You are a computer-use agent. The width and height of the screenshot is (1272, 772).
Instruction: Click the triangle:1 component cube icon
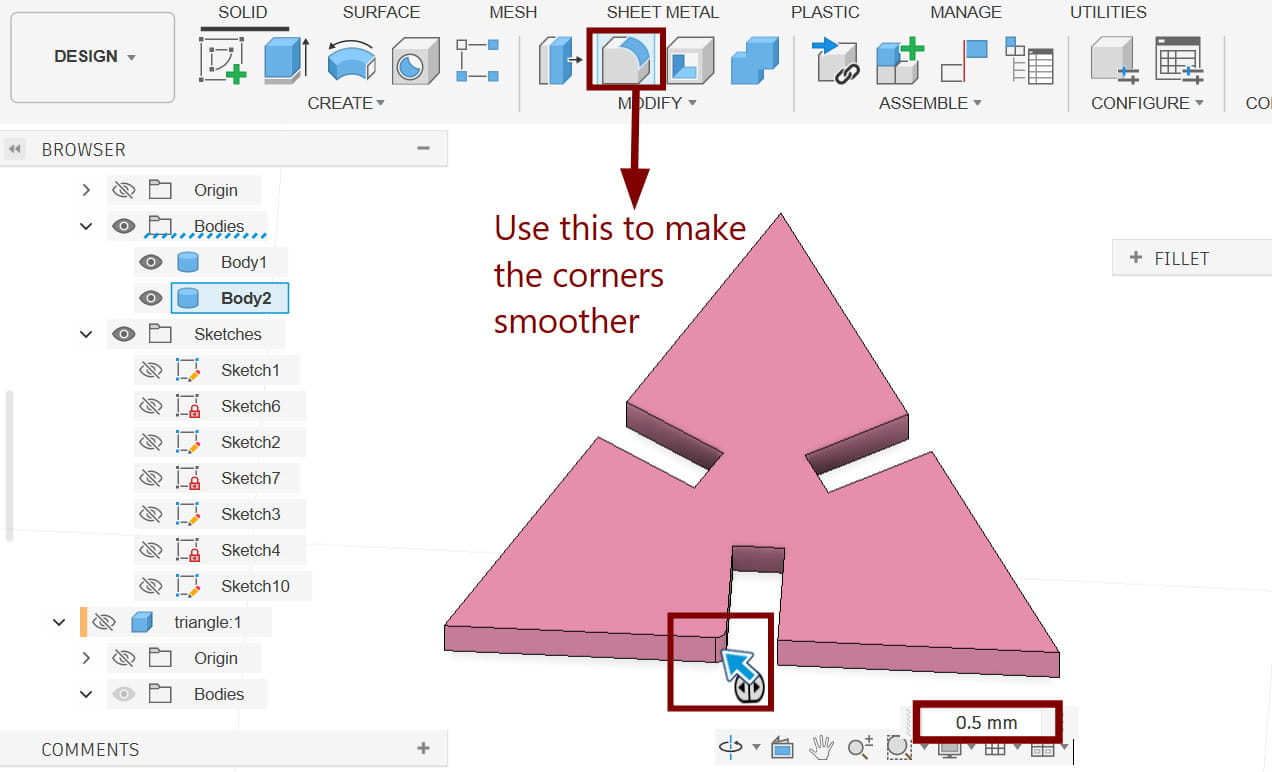(x=142, y=622)
